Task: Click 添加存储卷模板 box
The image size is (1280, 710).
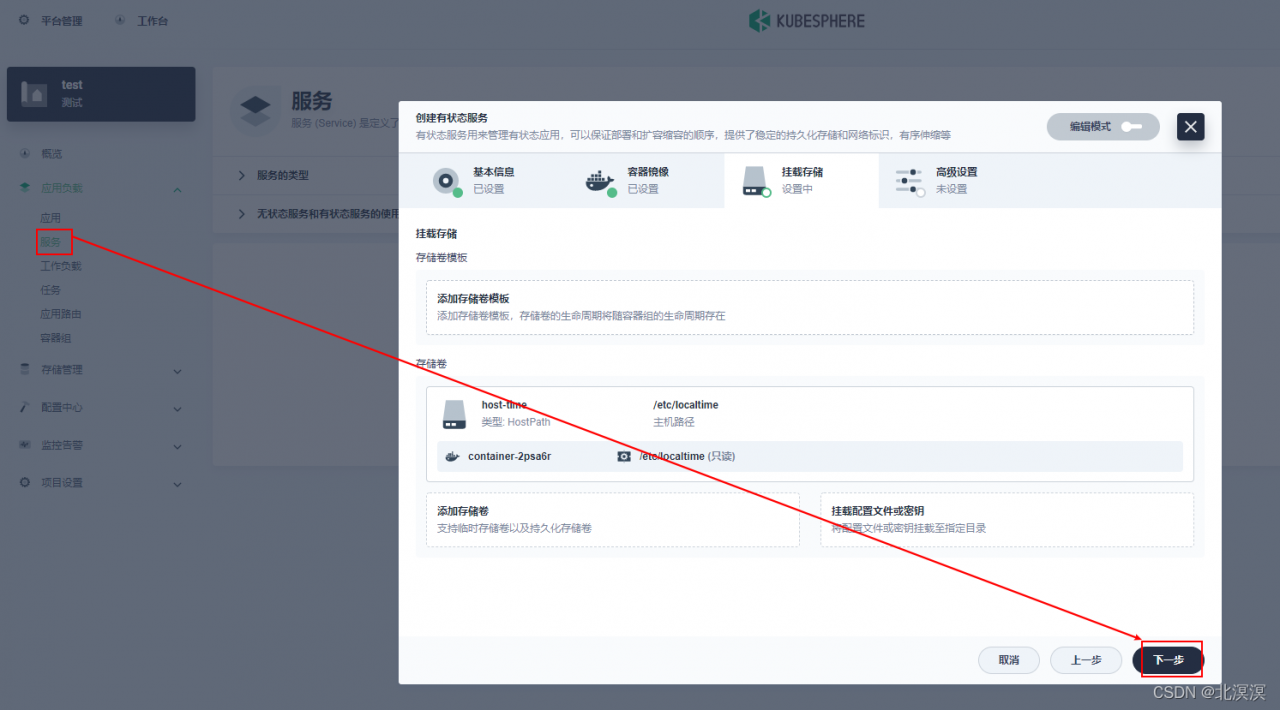Action: [x=810, y=307]
